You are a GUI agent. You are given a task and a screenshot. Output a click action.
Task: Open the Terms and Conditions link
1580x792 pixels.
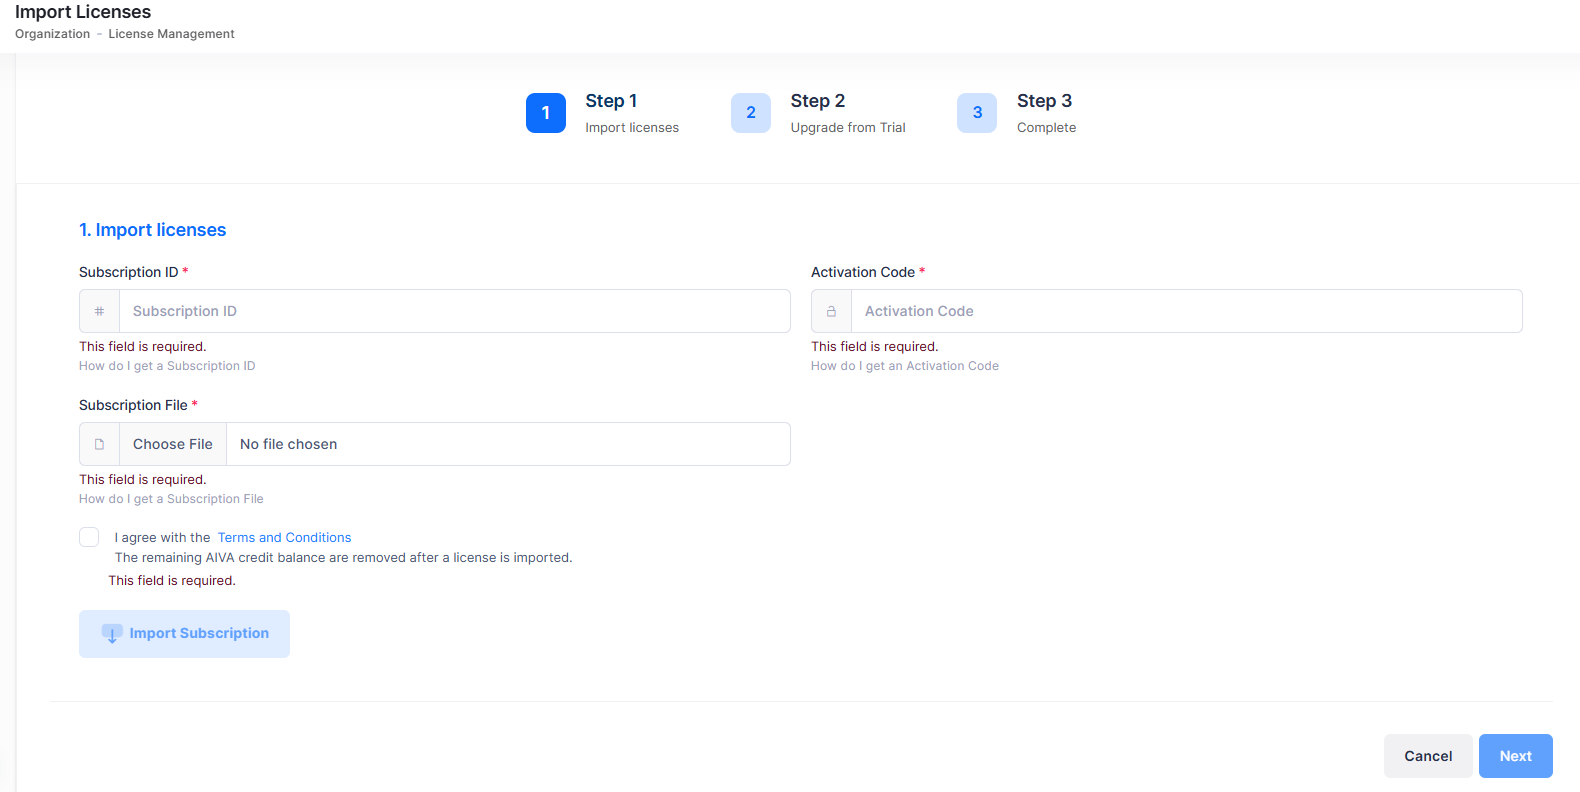click(x=284, y=538)
